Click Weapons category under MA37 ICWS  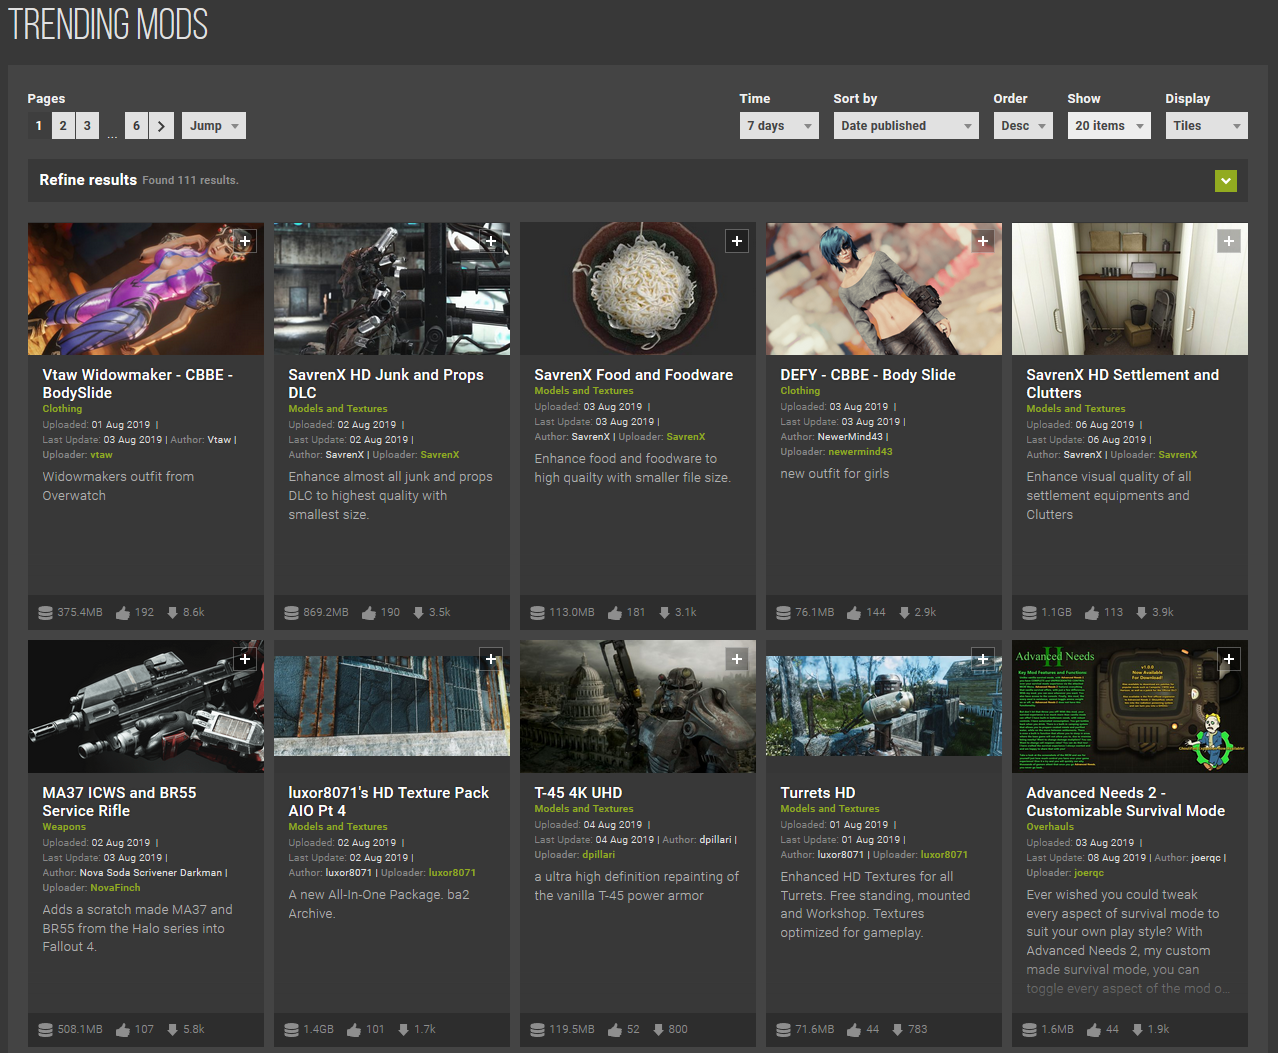tap(64, 827)
